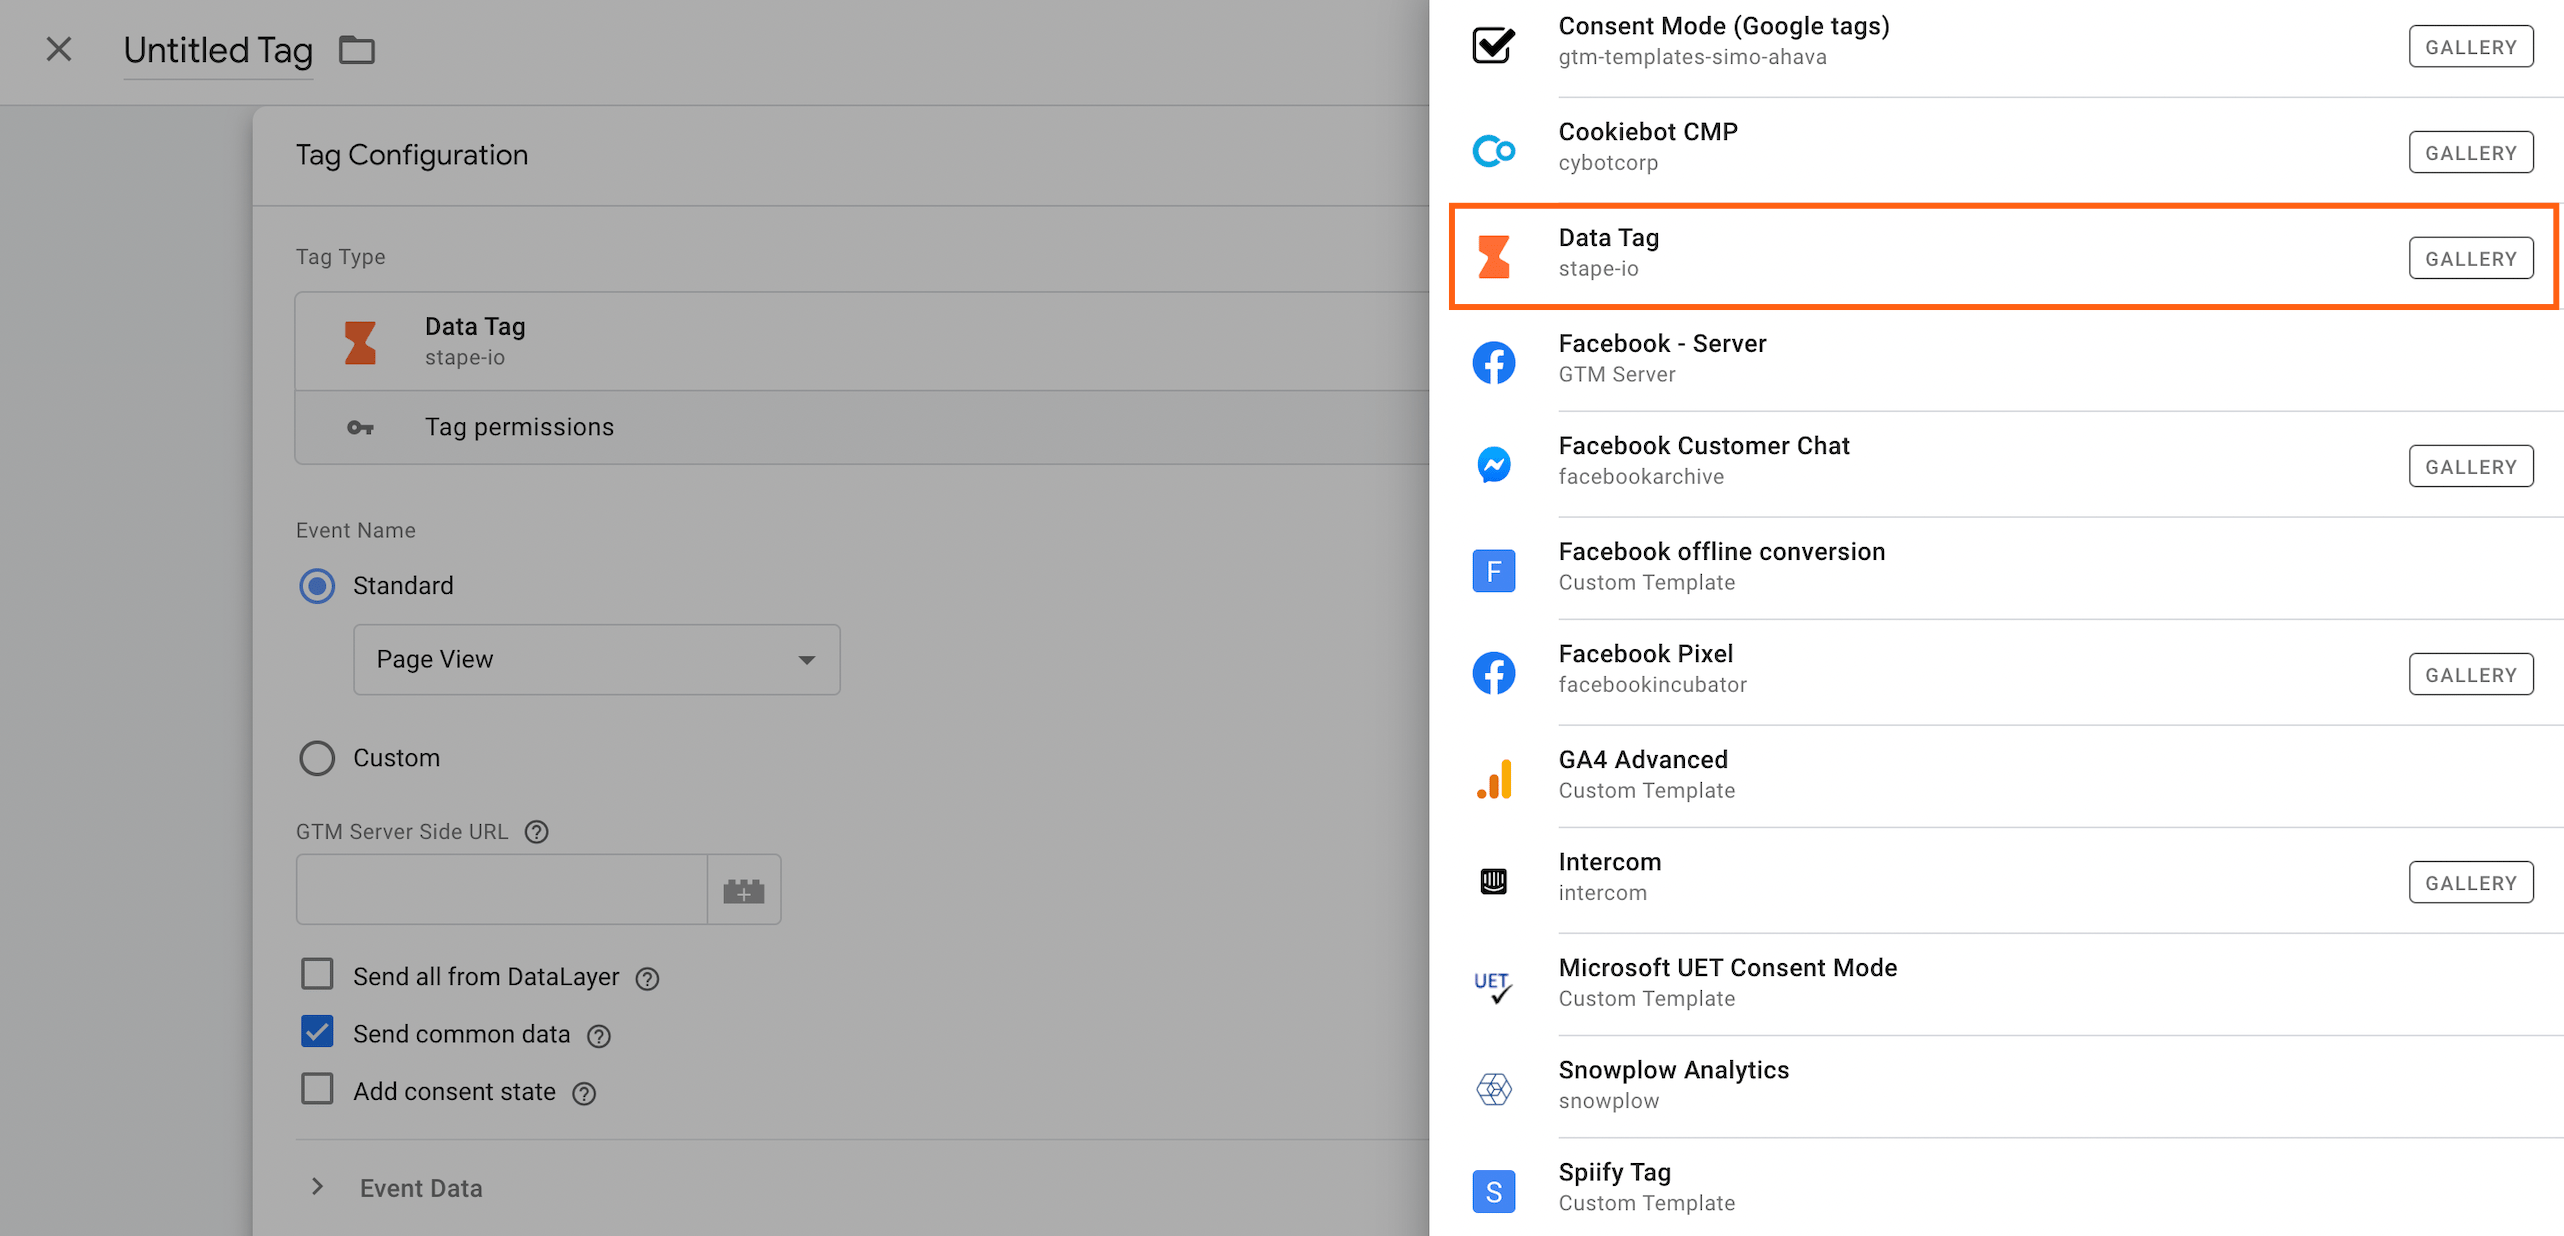The width and height of the screenshot is (2564, 1236).
Task: Click the Microsoft UET Consent Mode icon
Action: click(1493, 986)
